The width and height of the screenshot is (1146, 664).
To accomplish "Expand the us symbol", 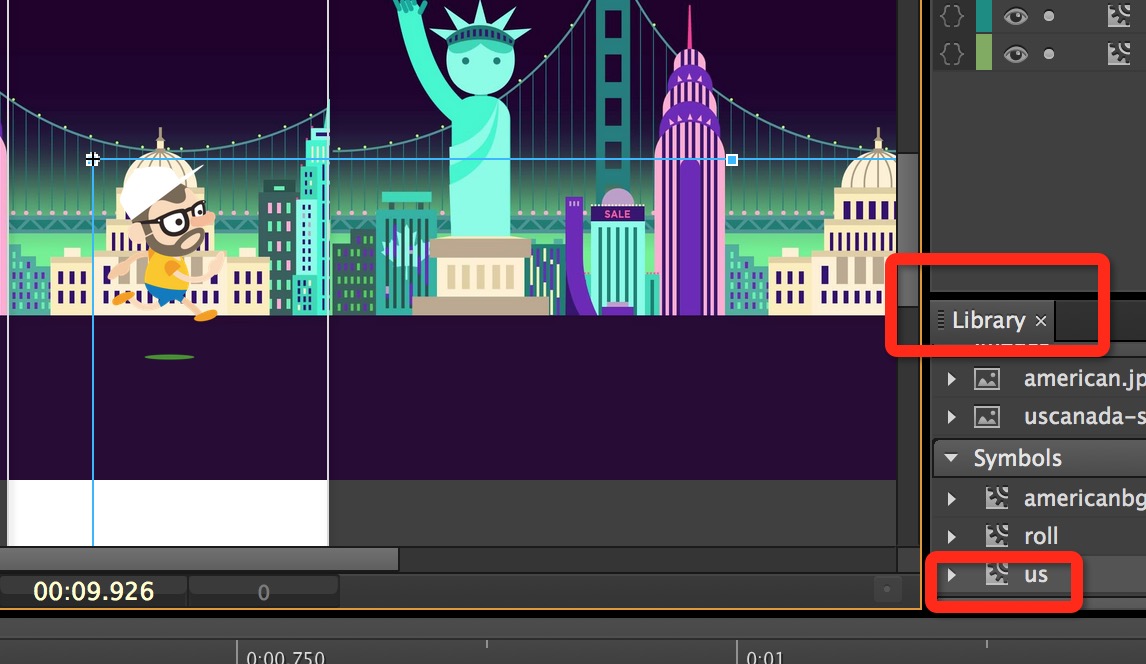I will (x=951, y=575).
